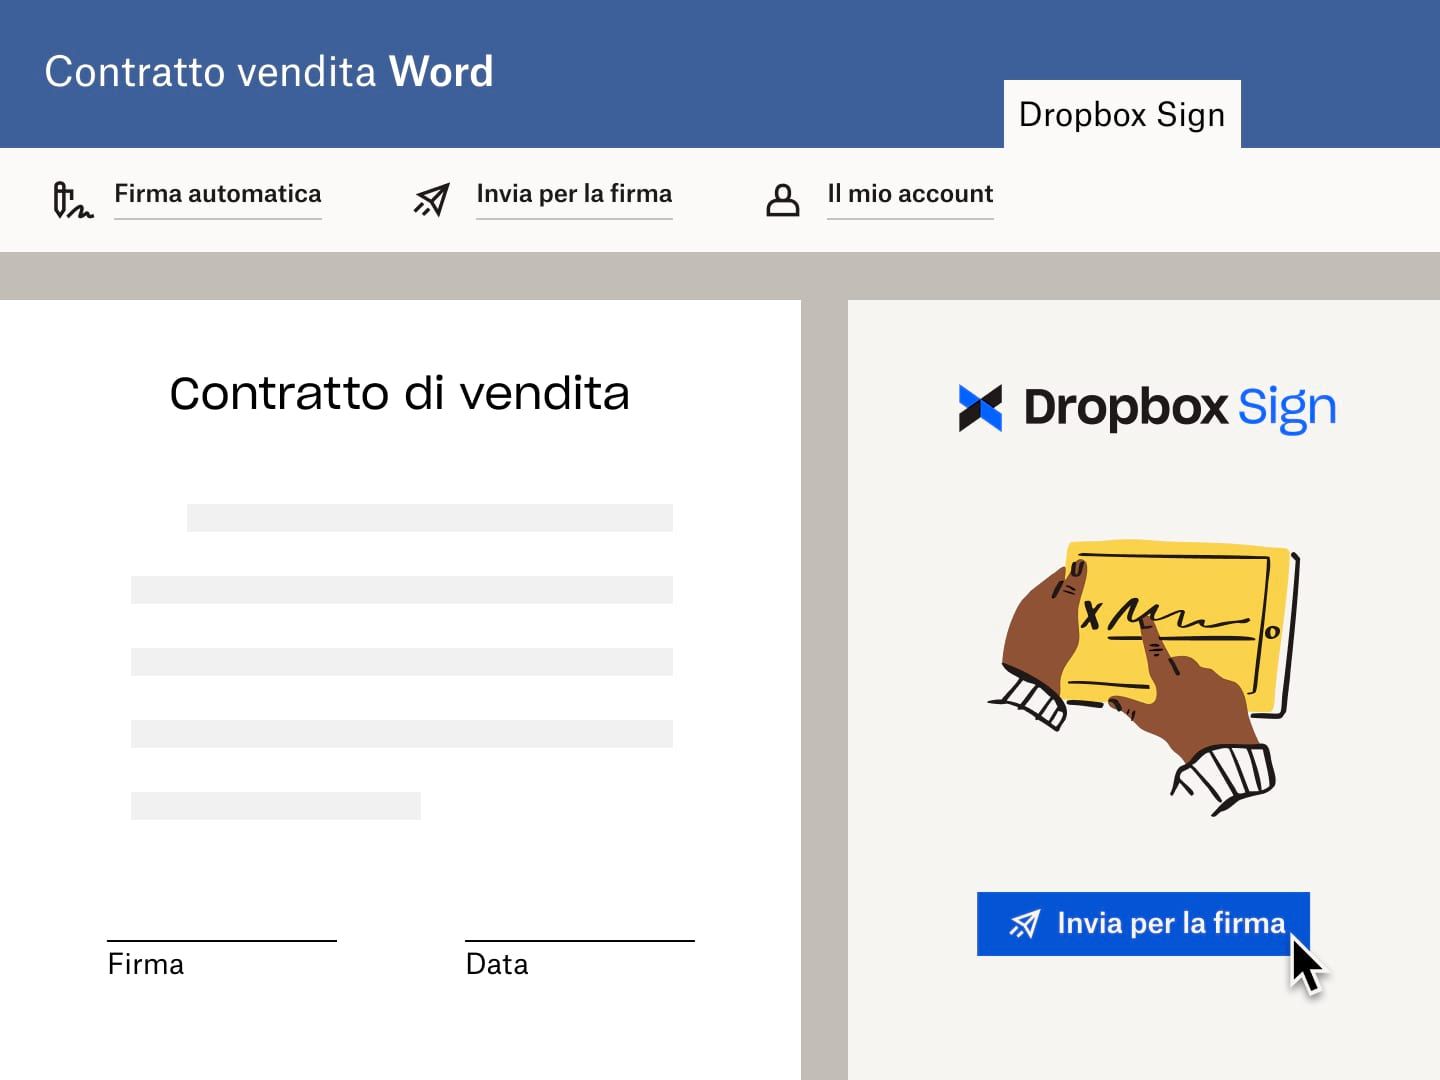Viewport: 1440px width, 1080px height.
Task: Click the blue Invia per la firma button
Action: pyautogui.click(x=1143, y=924)
